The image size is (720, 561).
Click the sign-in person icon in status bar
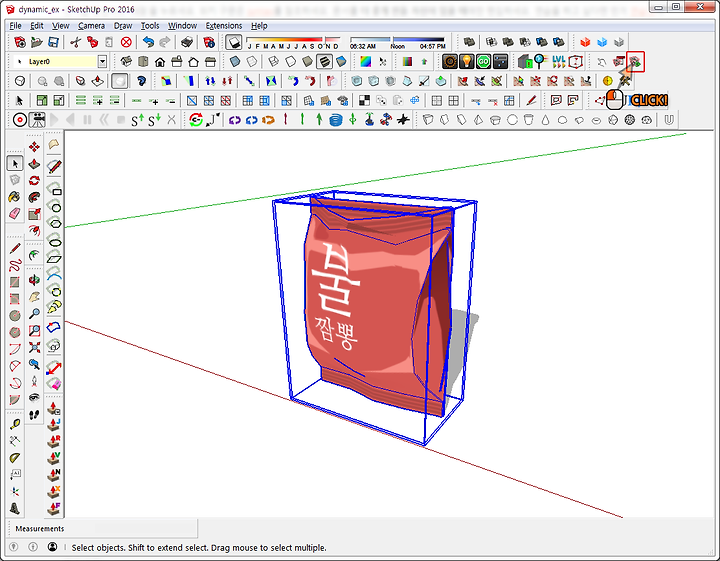click(53, 547)
